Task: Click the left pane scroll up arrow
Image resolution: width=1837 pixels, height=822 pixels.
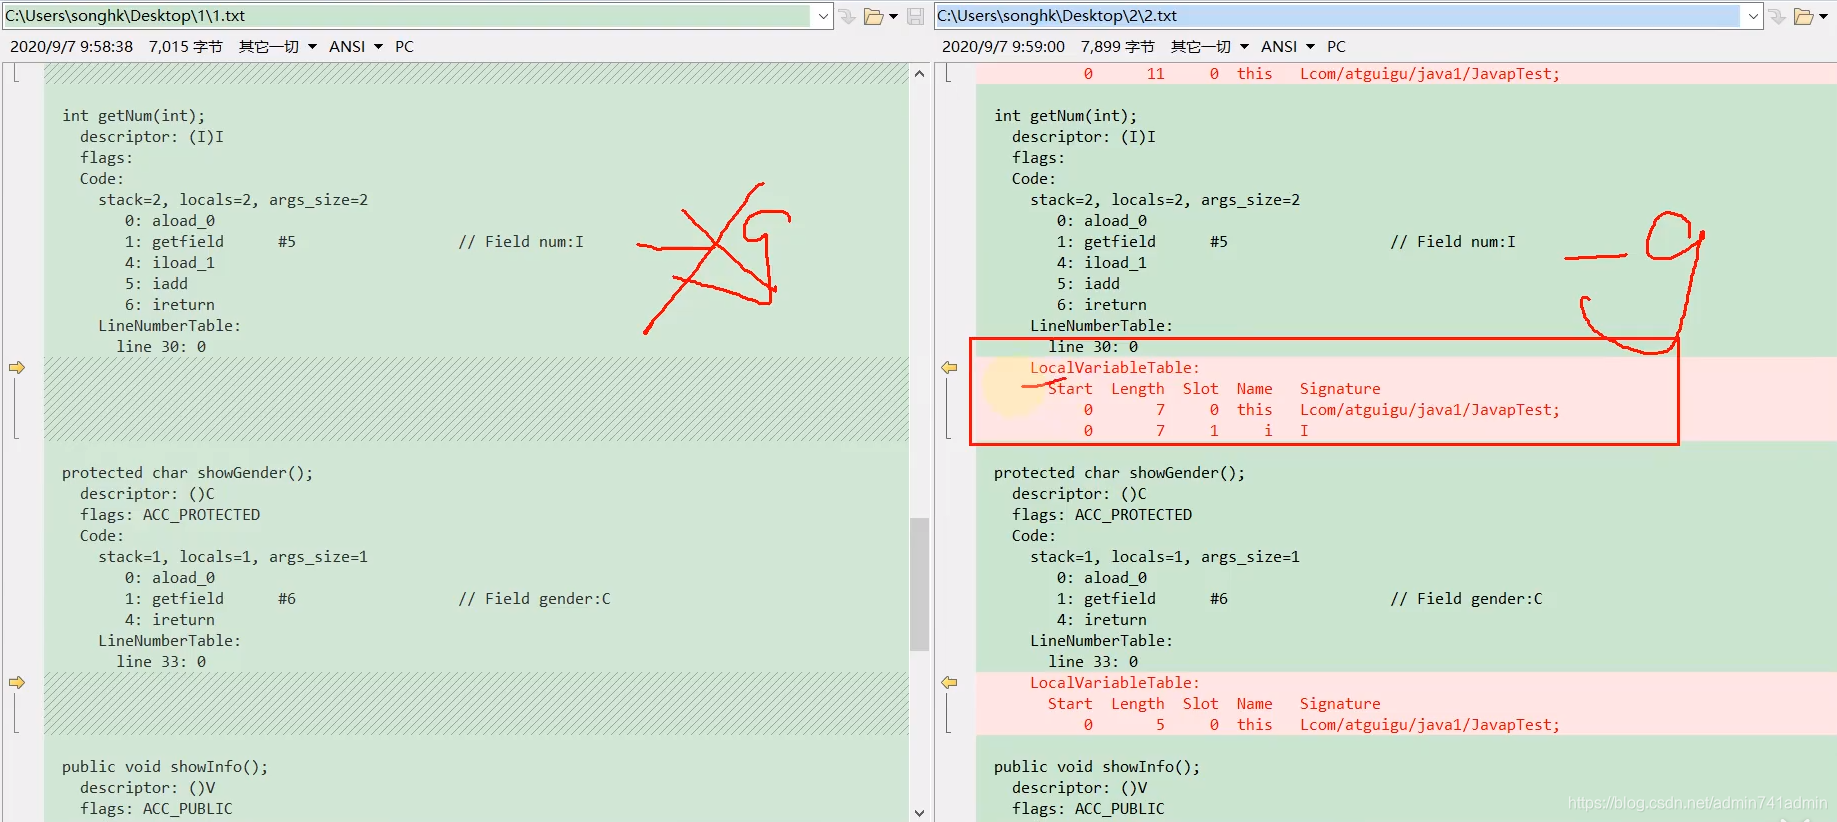Action: 919,73
